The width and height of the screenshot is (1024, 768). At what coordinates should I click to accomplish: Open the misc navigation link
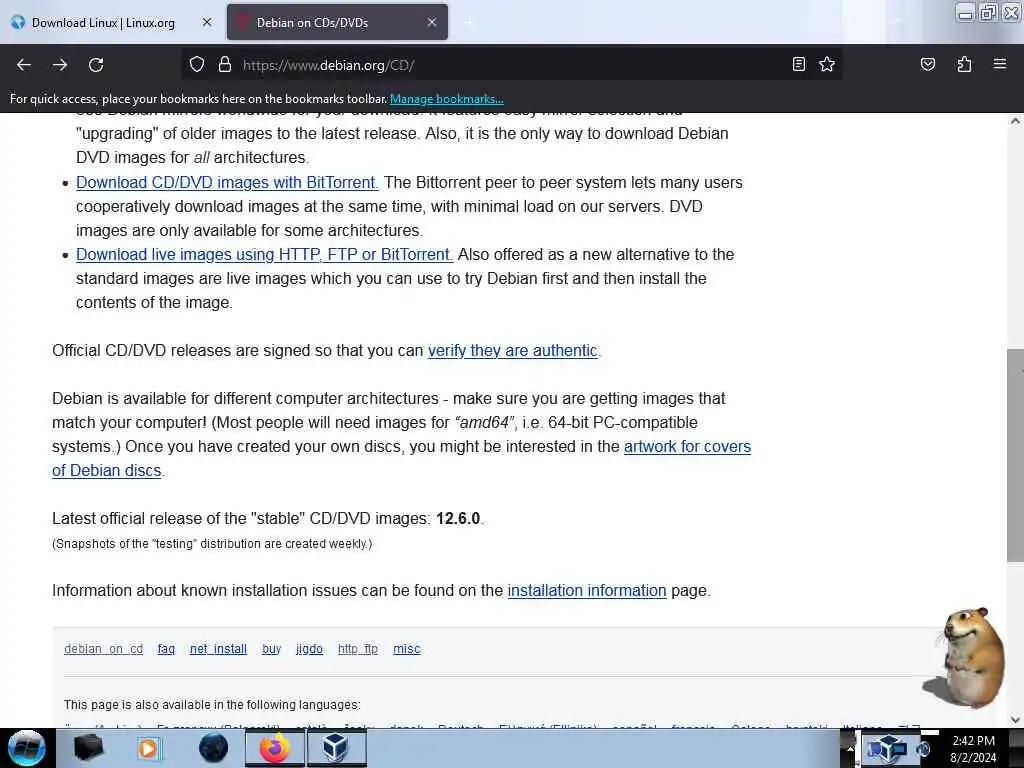(x=407, y=649)
